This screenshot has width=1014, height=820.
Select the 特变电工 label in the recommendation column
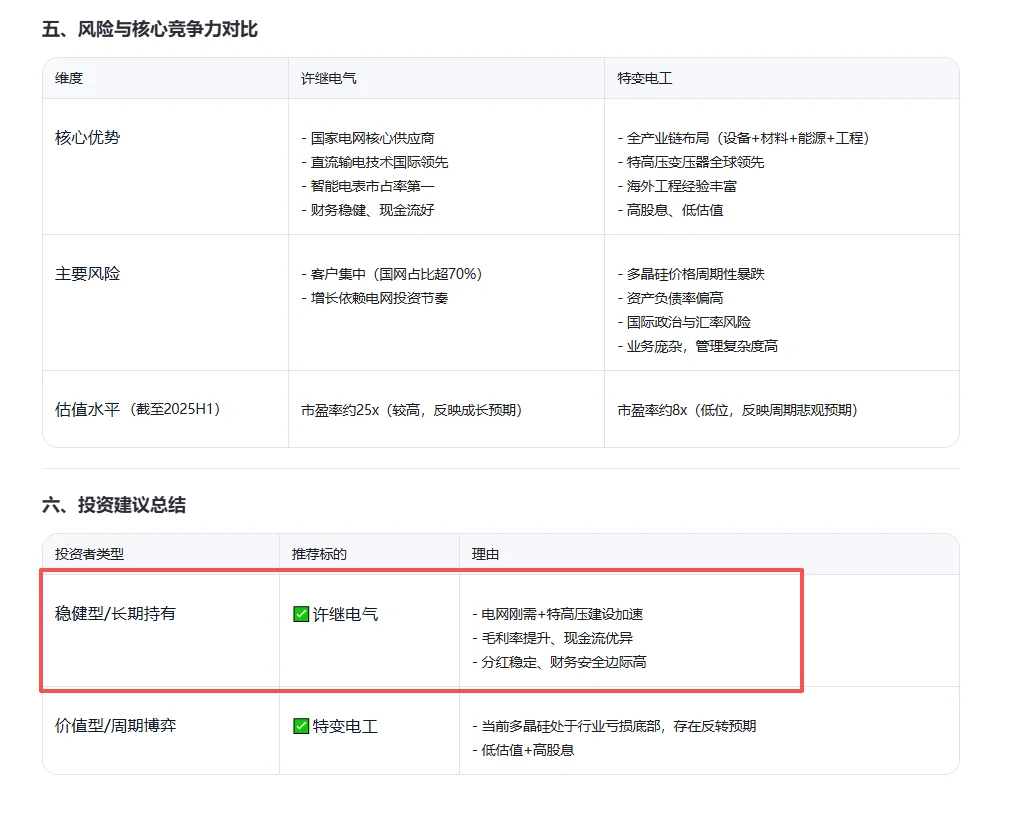(x=344, y=727)
